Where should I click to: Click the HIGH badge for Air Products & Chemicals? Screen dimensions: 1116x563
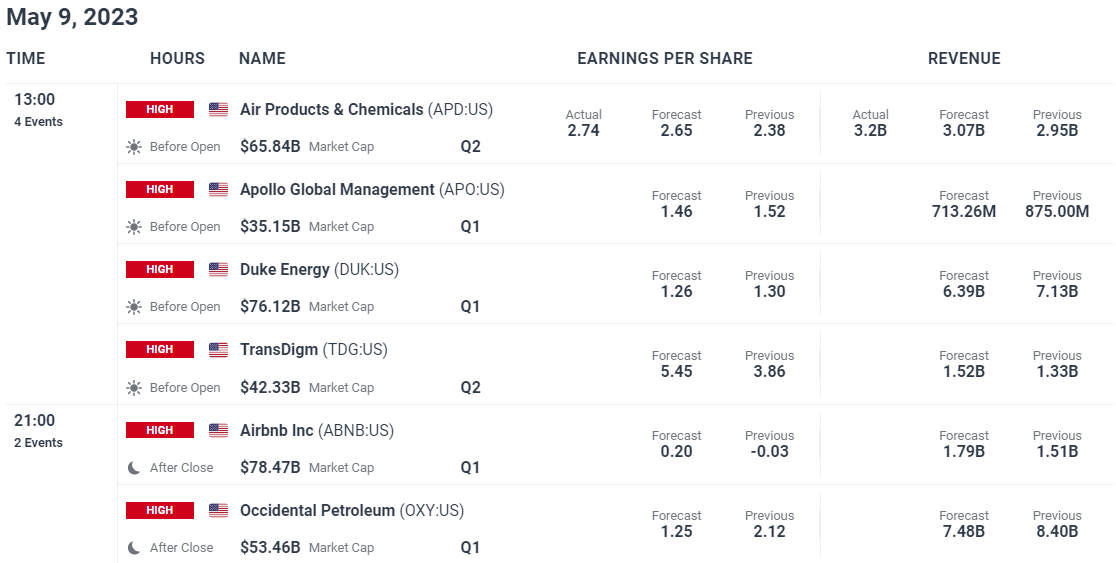(160, 109)
